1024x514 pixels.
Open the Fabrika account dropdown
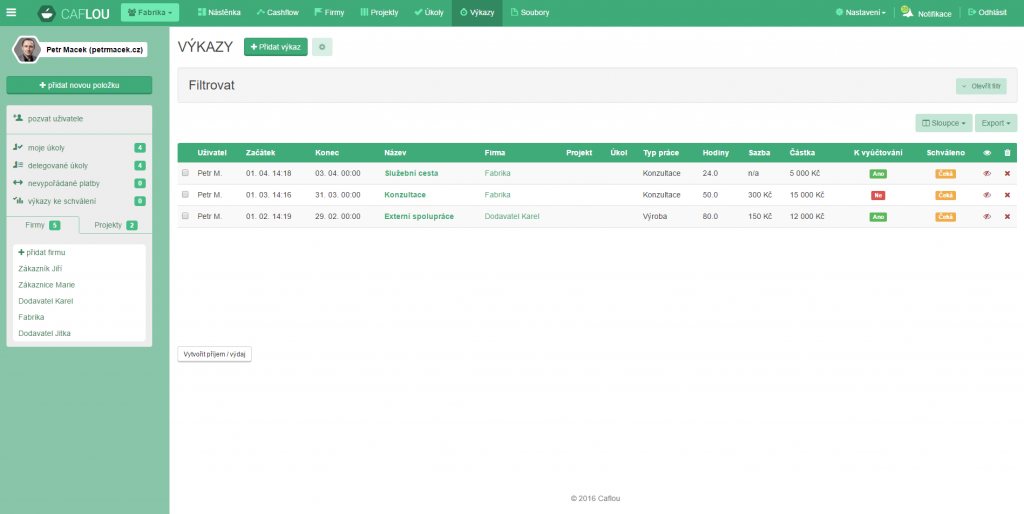(150, 12)
